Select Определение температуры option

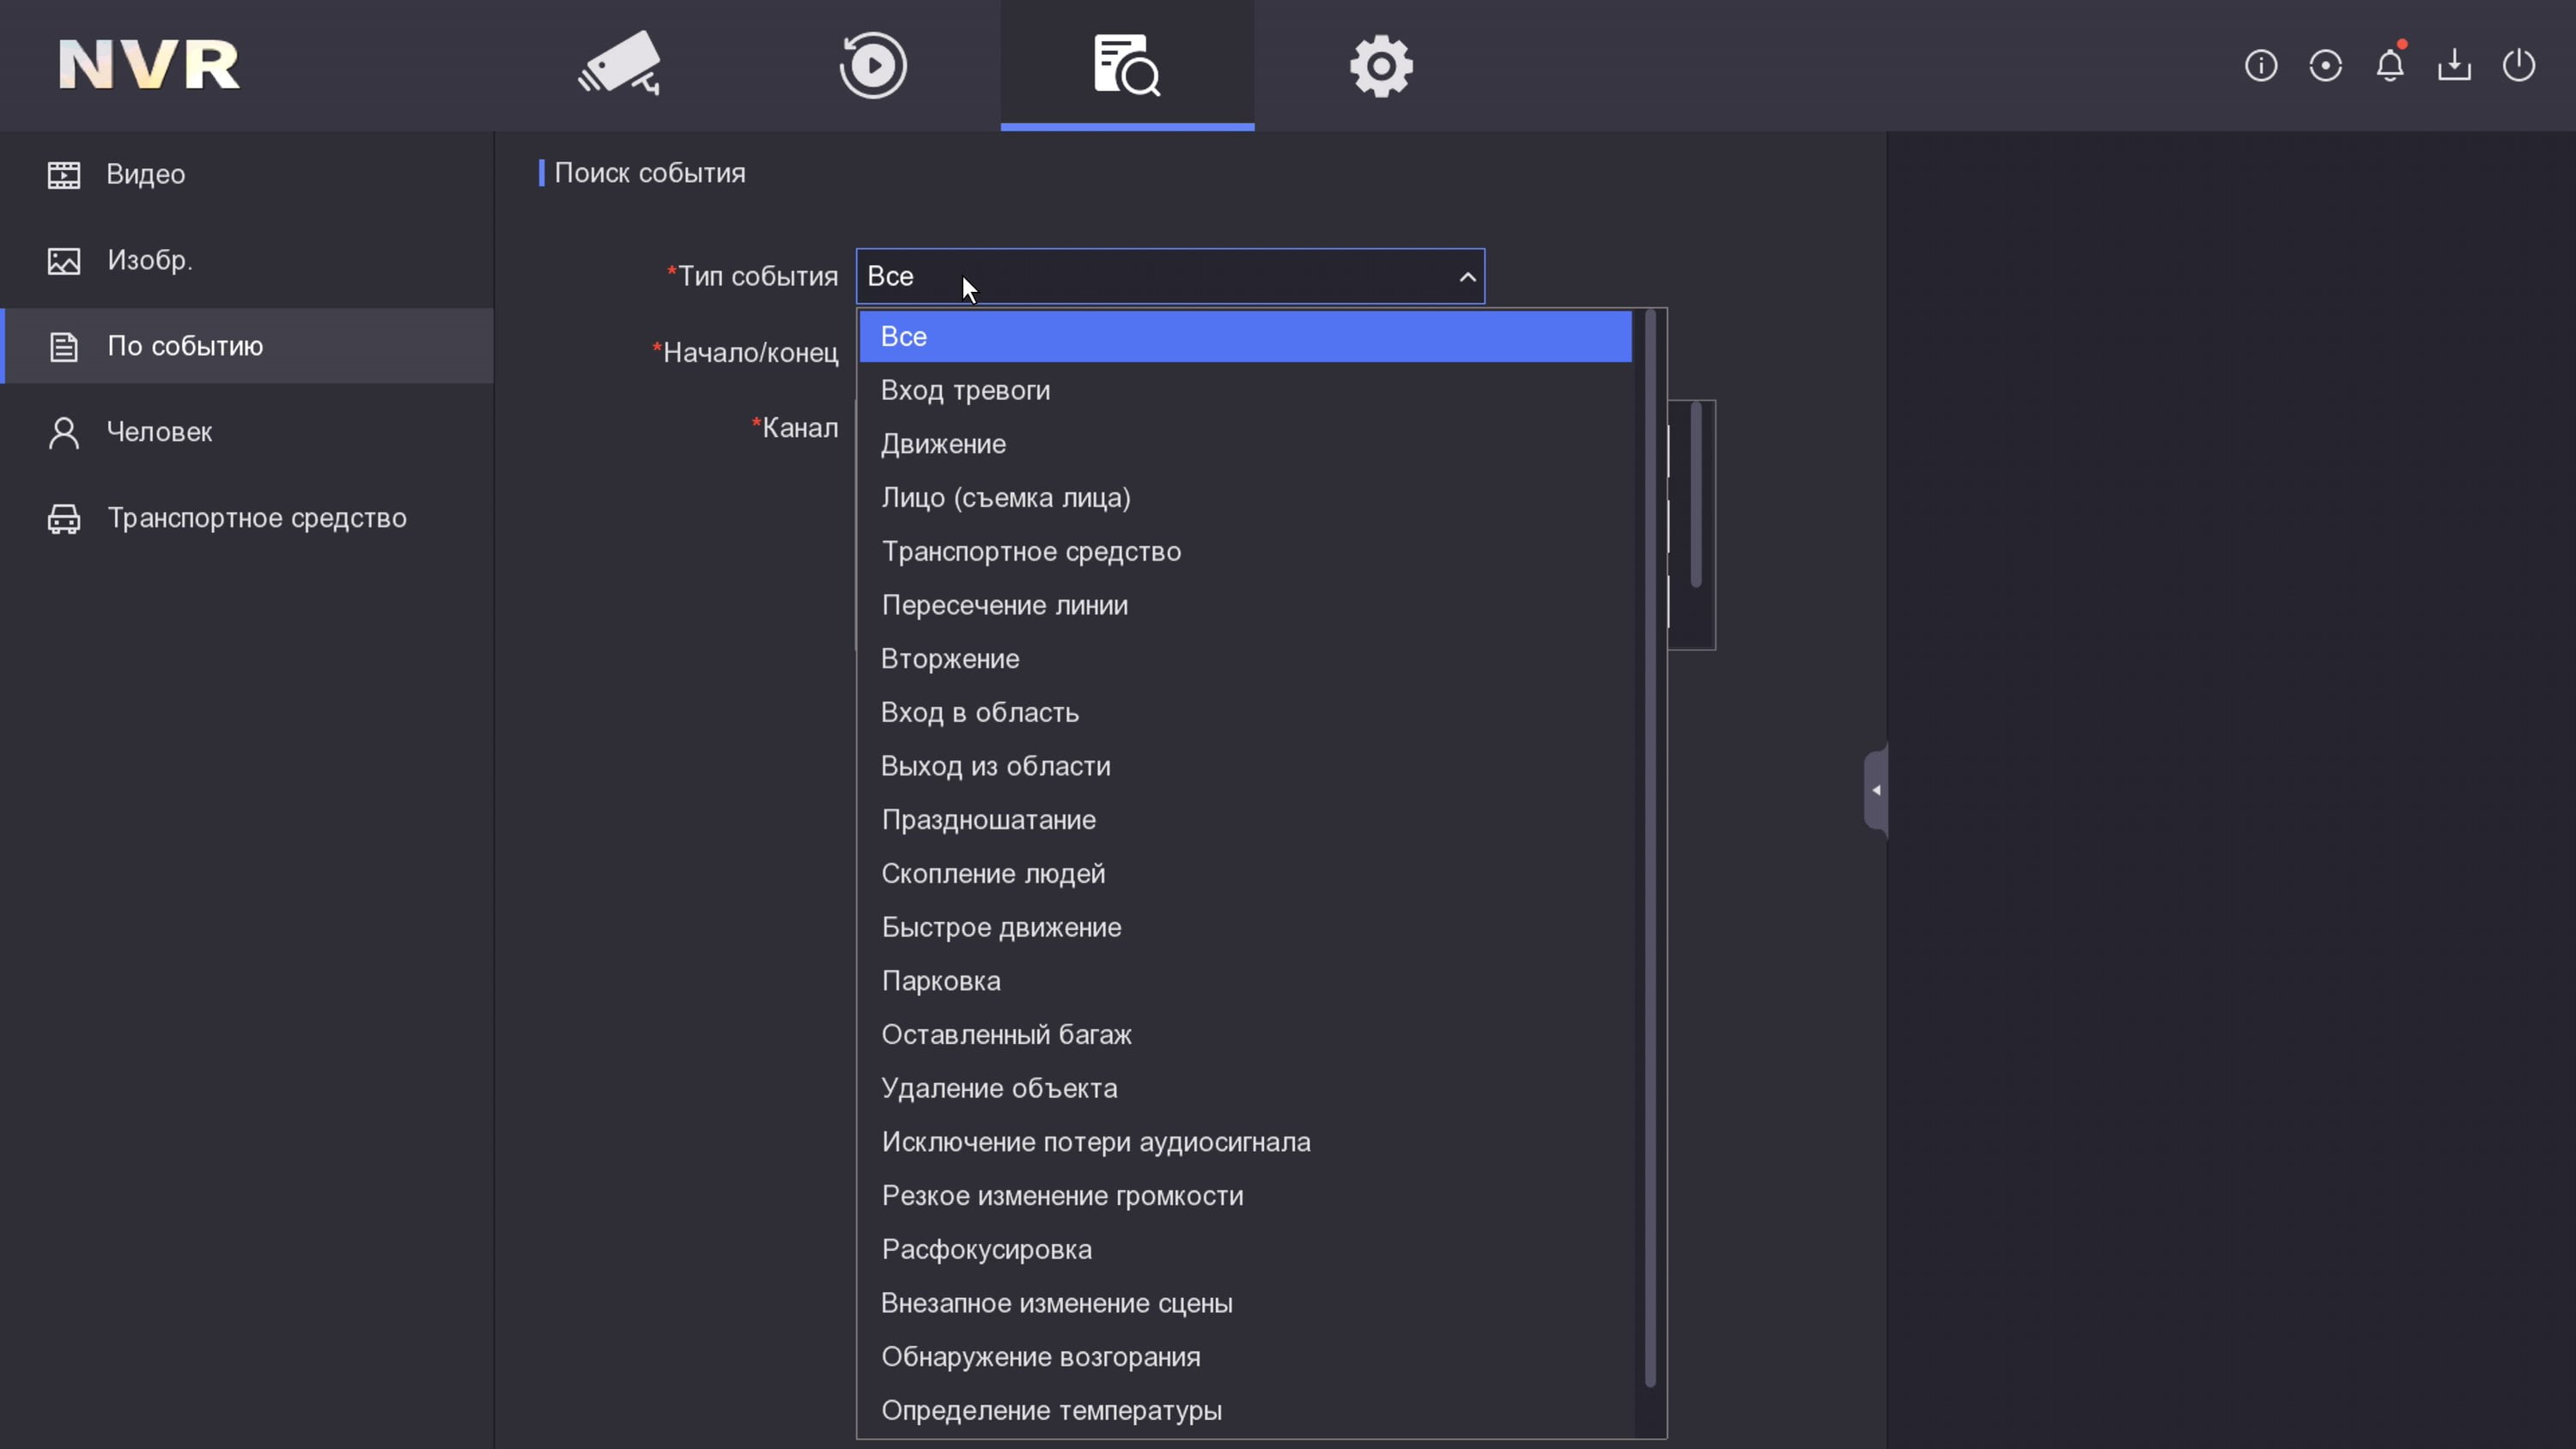[x=1245, y=1411]
